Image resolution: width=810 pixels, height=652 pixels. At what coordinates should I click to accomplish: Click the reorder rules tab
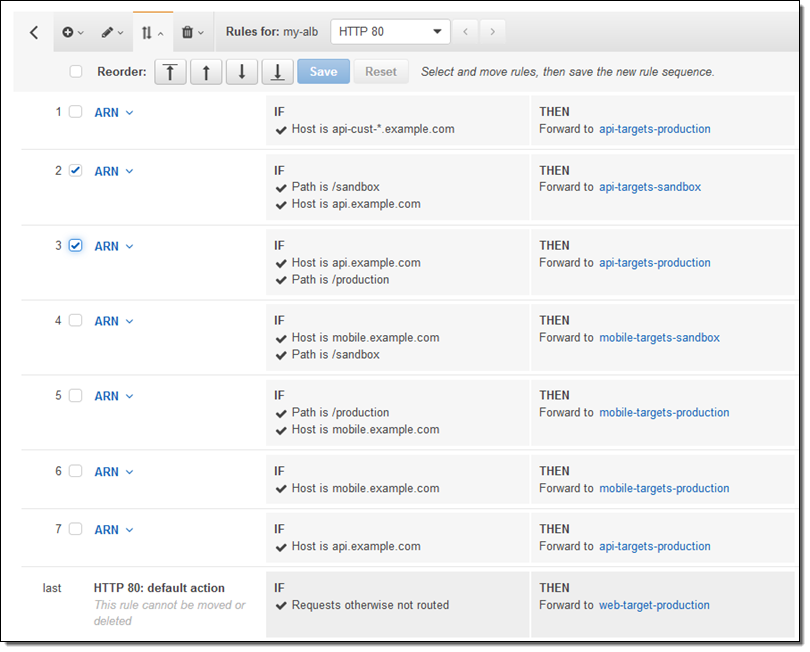click(153, 33)
